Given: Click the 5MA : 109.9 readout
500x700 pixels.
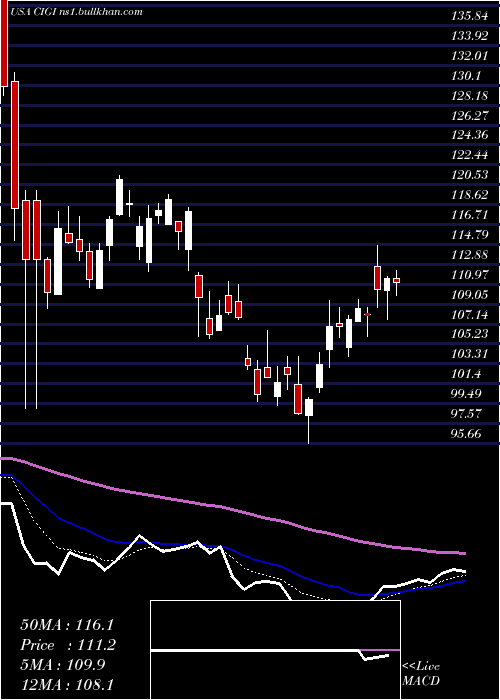Looking at the screenshot, I should 62,665.
